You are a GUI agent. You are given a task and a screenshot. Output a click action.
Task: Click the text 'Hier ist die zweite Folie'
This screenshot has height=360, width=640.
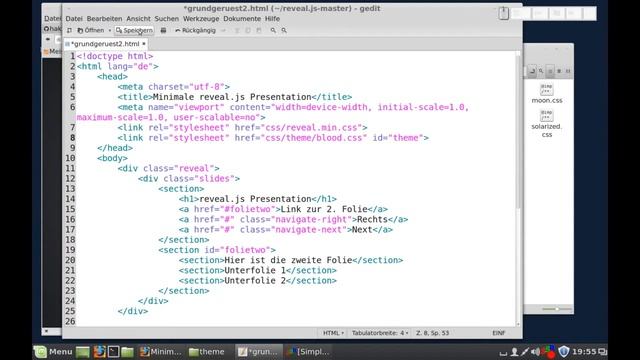(x=288, y=260)
